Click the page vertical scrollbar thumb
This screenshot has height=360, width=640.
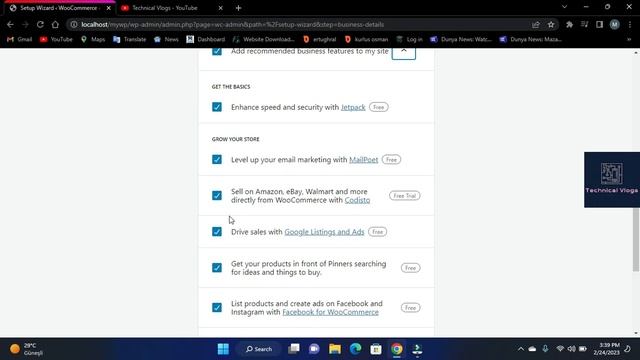[636, 239]
